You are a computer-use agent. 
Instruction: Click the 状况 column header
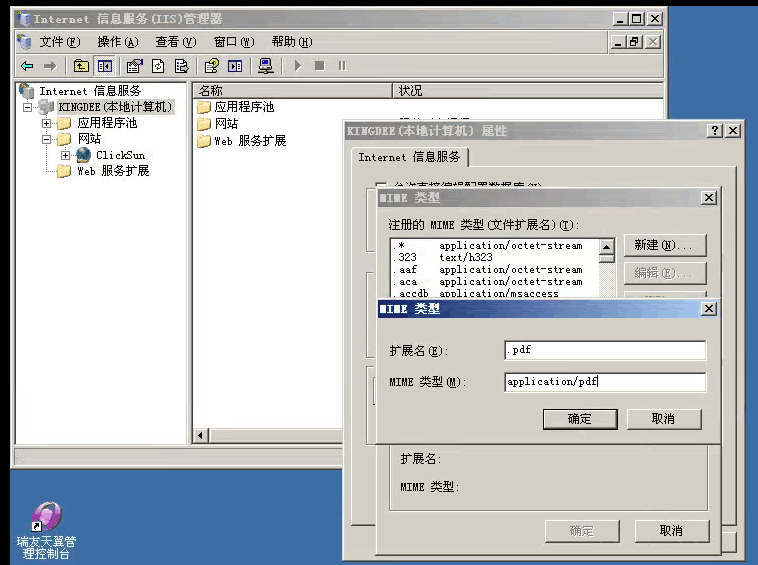527,90
